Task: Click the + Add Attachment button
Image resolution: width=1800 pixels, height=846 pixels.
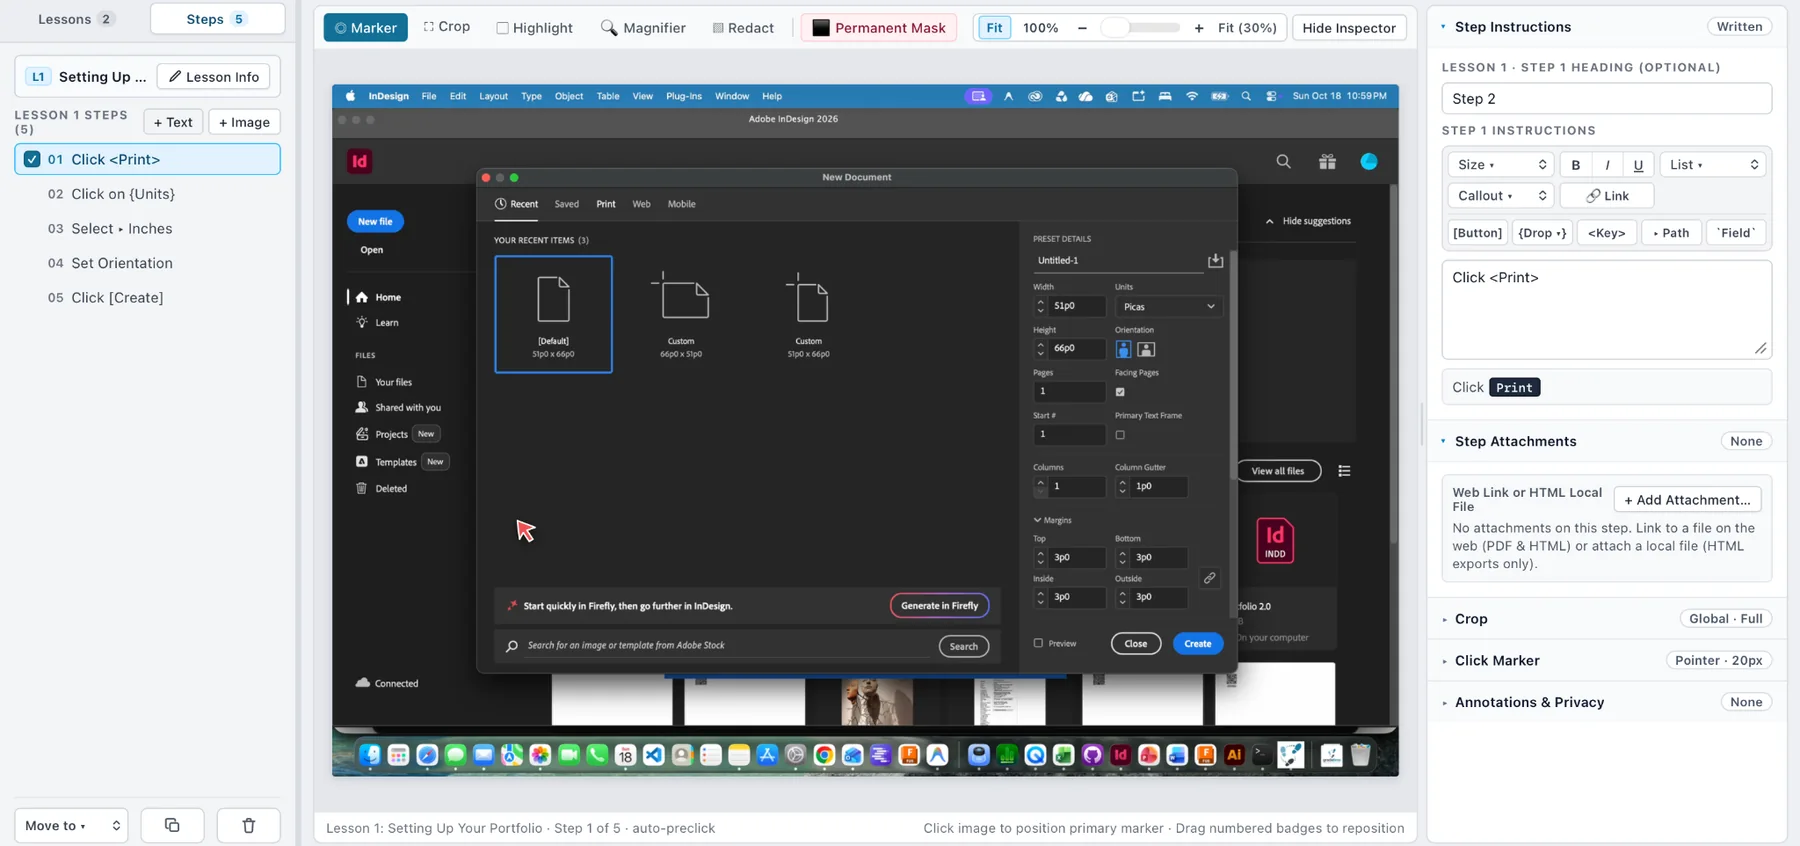Action: click(x=1687, y=500)
